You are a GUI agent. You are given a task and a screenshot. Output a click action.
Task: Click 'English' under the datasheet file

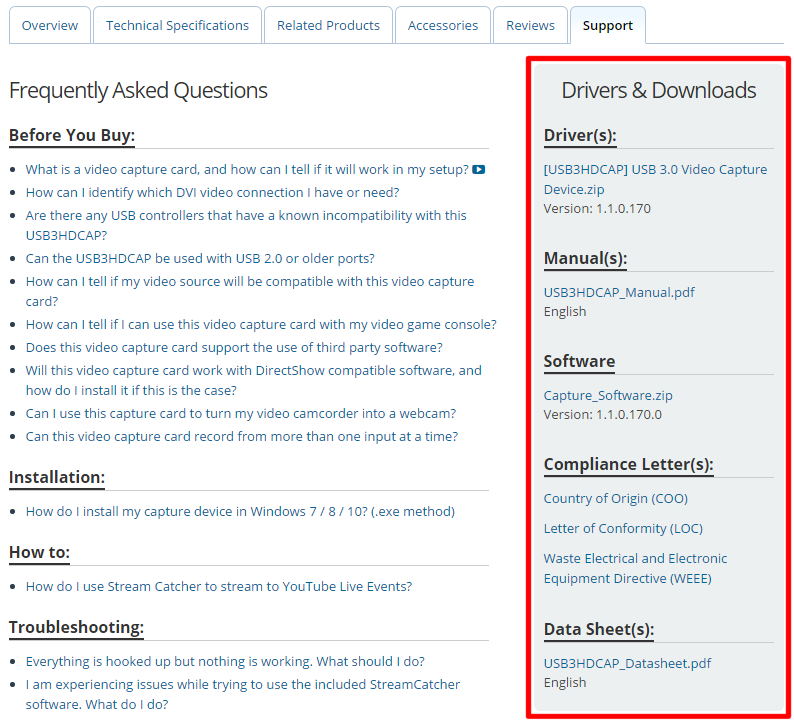click(x=565, y=683)
